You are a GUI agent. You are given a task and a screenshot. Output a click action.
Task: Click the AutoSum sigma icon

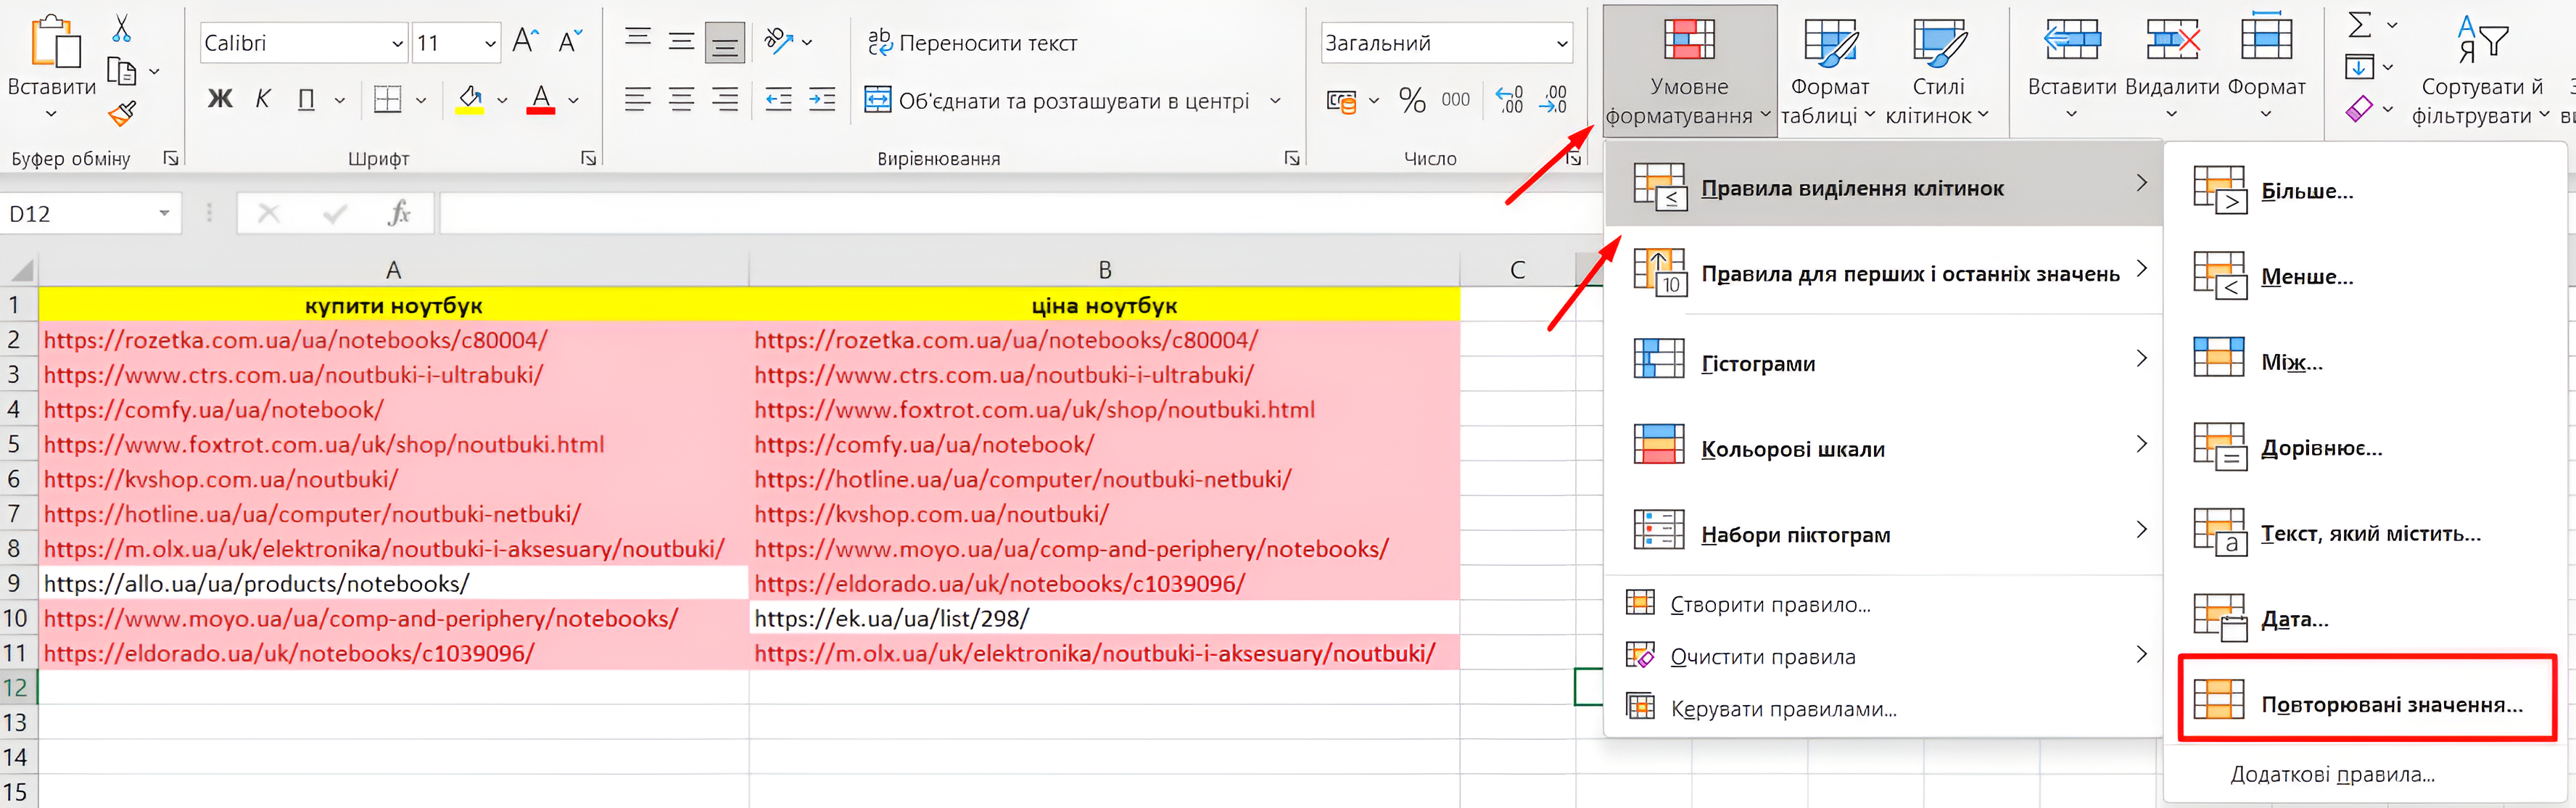(x=2360, y=24)
